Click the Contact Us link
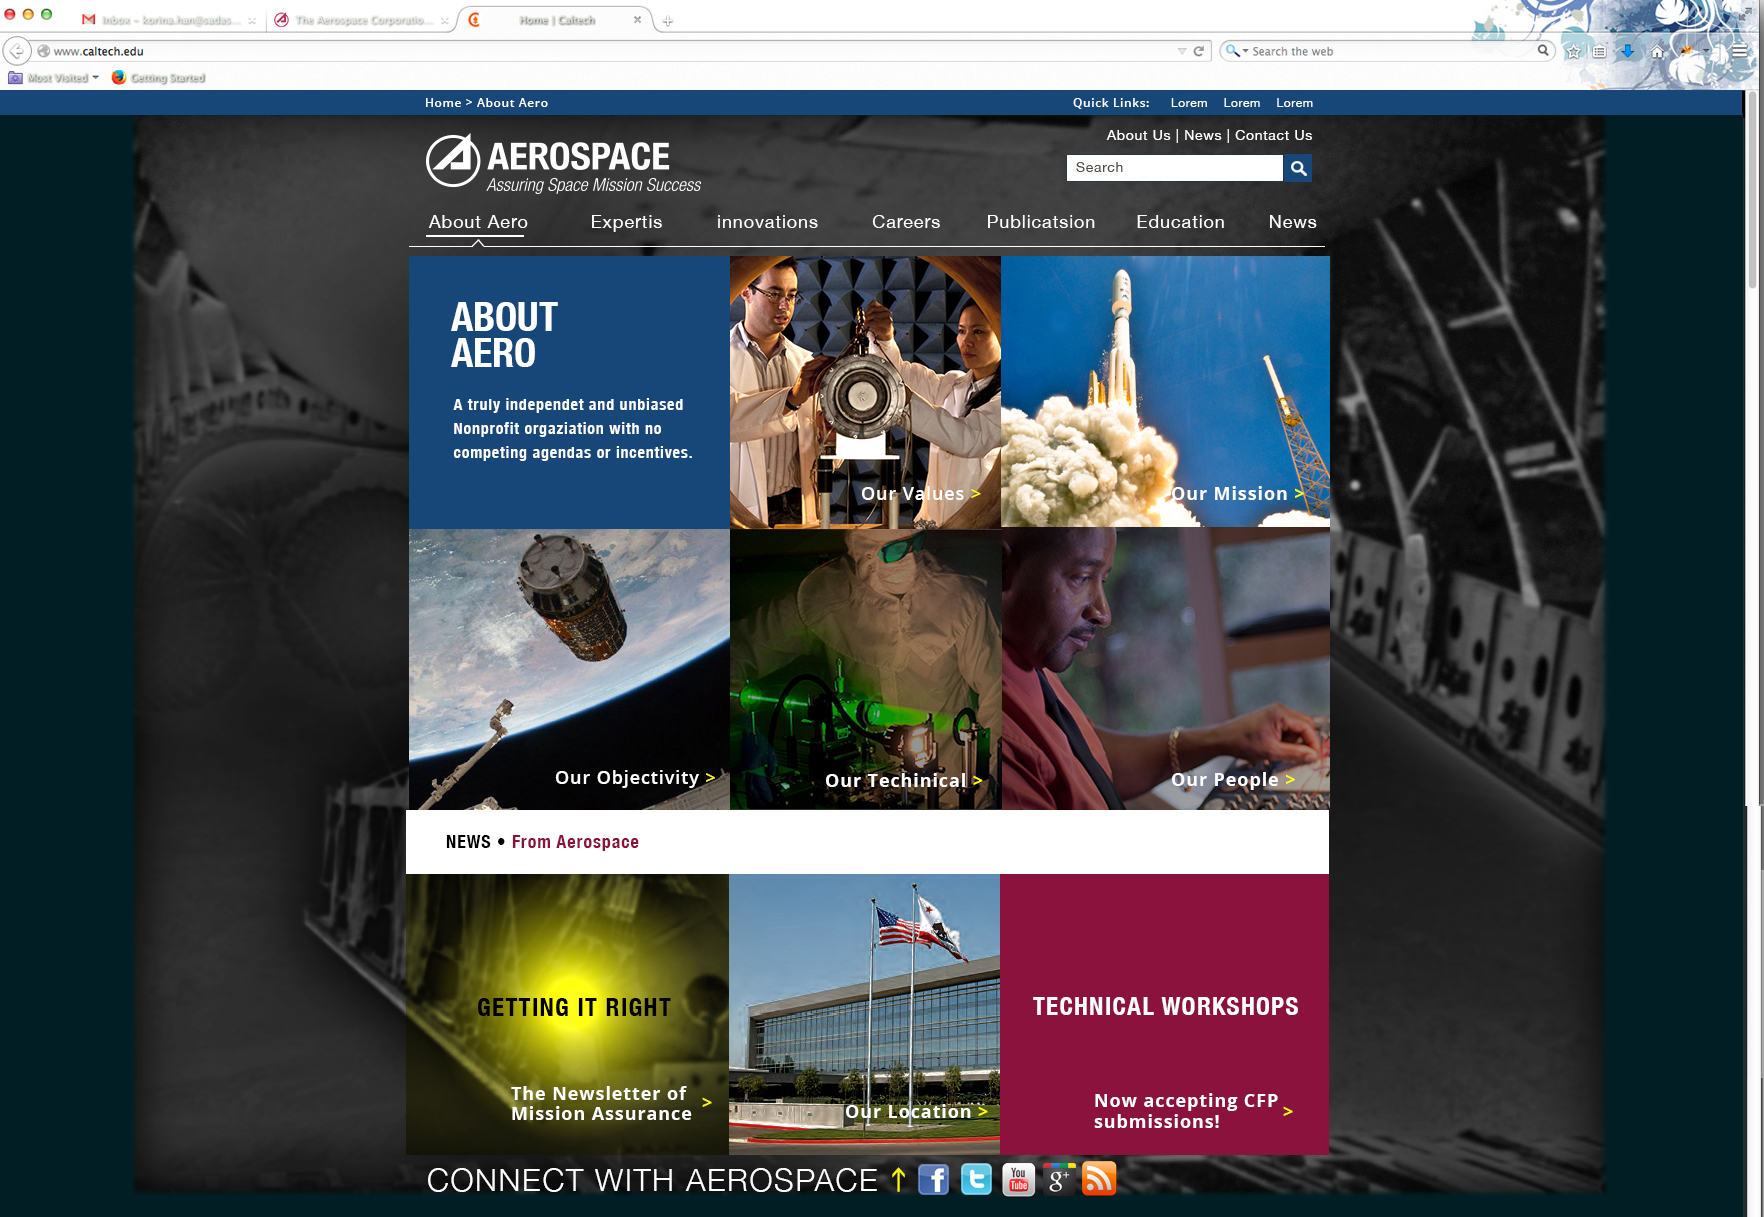The image size is (1764, 1217). pos(1273,135)
